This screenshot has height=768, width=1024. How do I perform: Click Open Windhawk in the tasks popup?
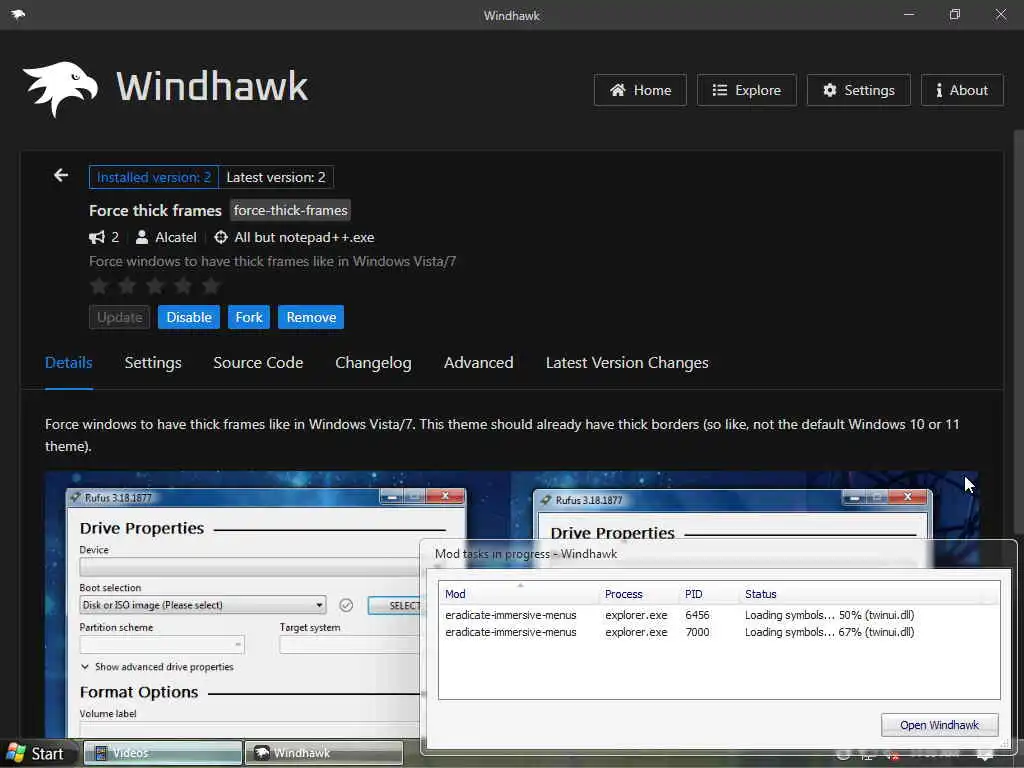[939, 725]
